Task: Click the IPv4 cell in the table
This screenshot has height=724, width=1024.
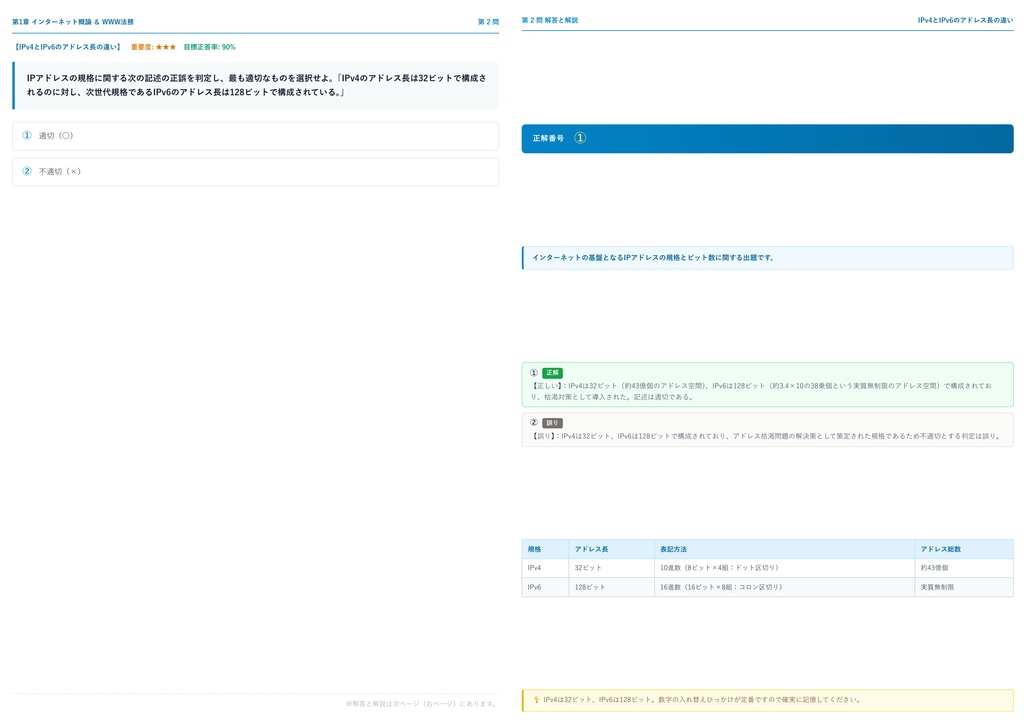Action: pyautogui.click(x=545, y=568)
